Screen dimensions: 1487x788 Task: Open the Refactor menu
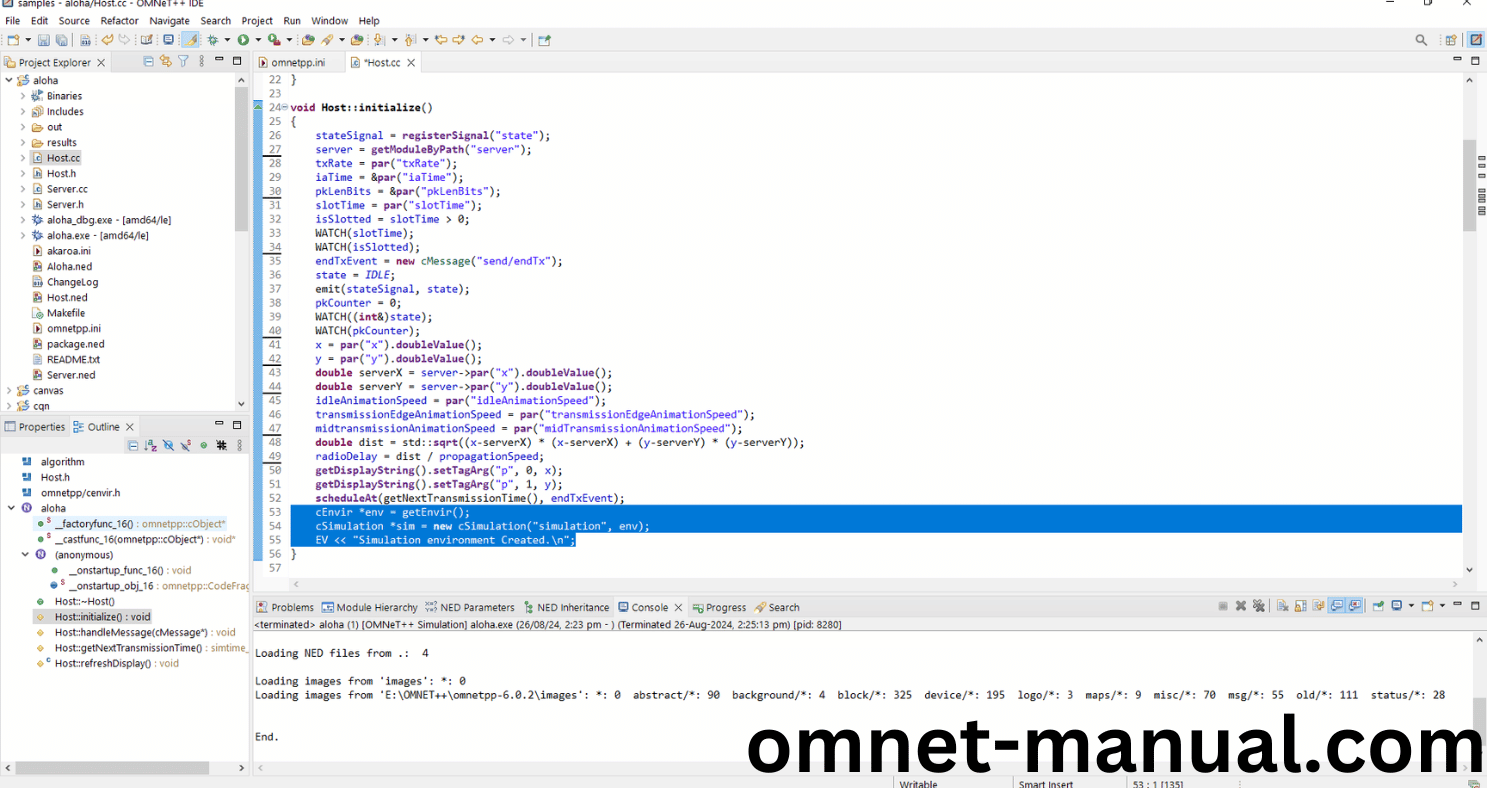[x=119, y=20]
